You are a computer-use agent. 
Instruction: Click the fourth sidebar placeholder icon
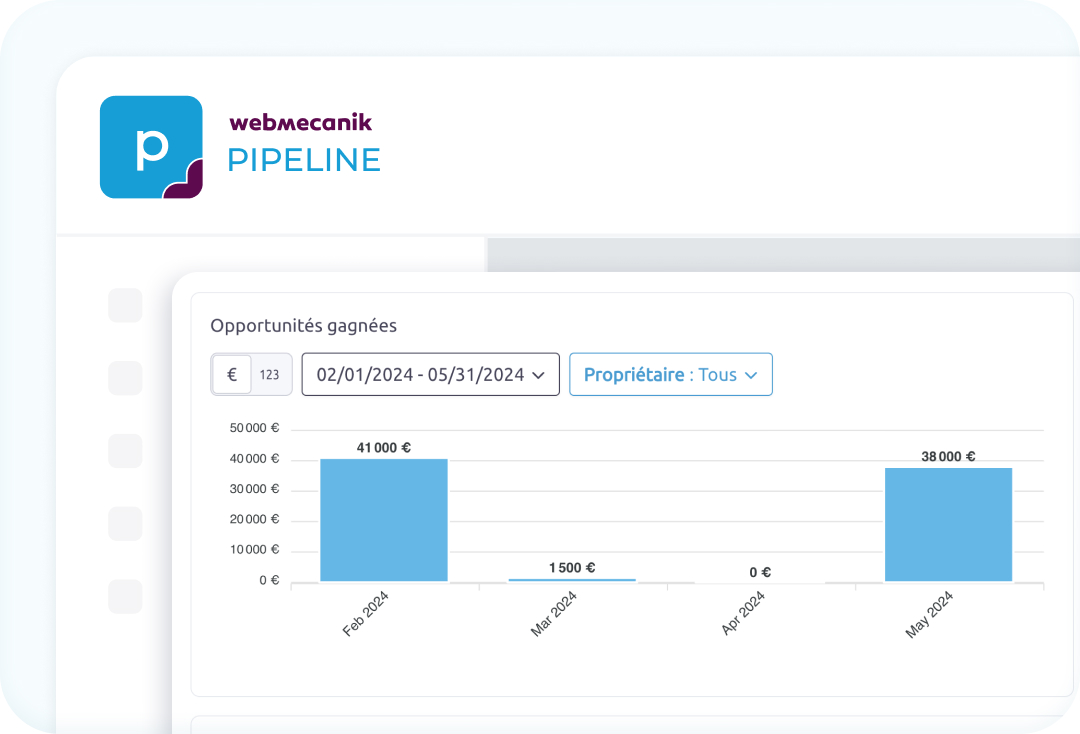point(125,524)
